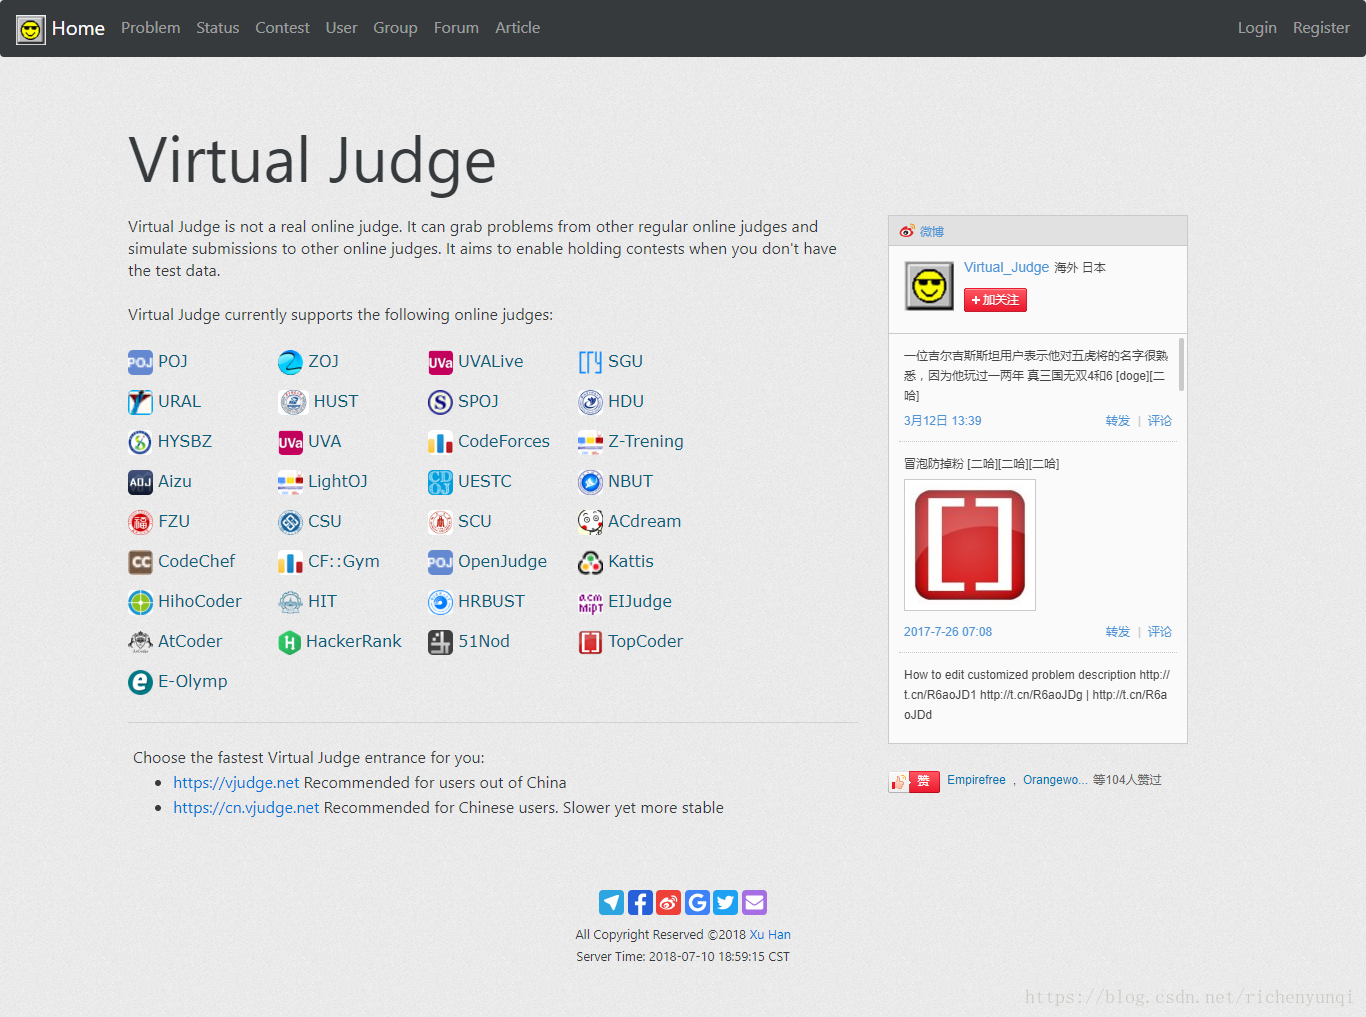Switch to the Contest section

(282, 28)
